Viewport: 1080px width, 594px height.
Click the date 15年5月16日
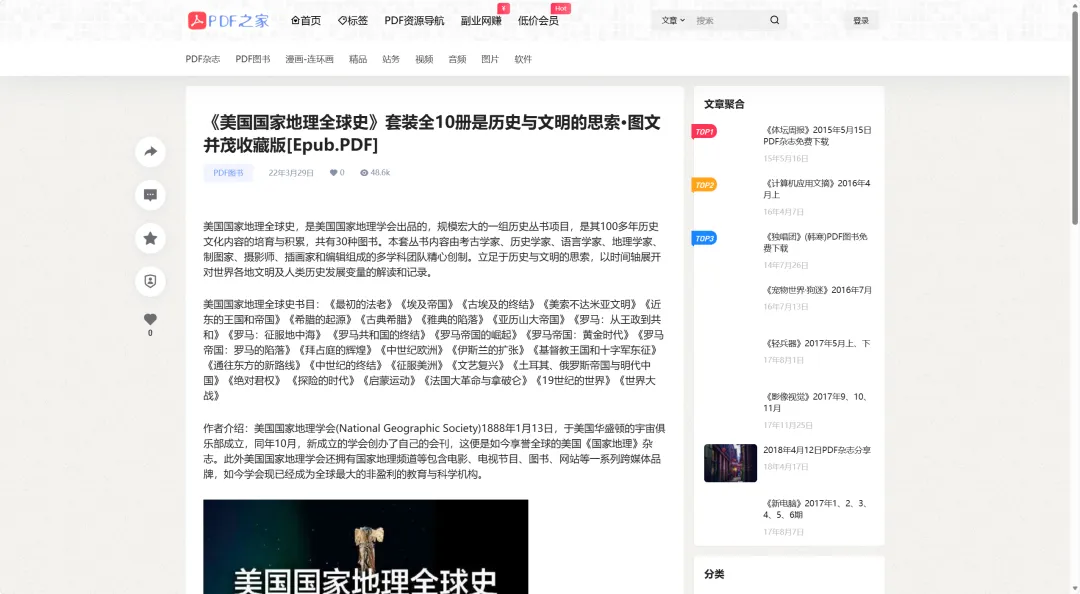(785, 158)
